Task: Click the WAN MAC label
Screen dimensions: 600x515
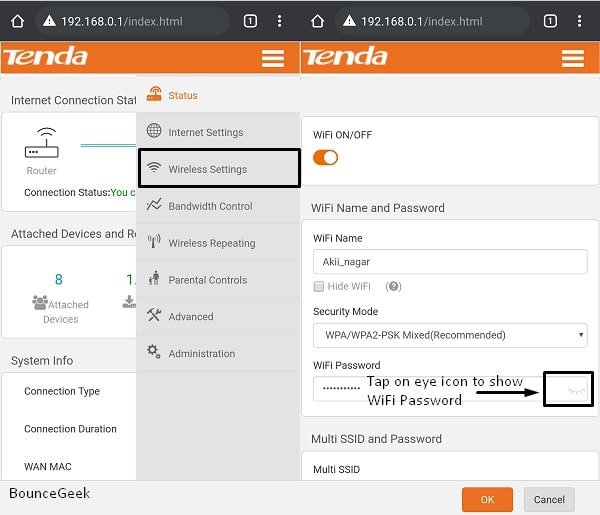Action: (x=47, y=466)
